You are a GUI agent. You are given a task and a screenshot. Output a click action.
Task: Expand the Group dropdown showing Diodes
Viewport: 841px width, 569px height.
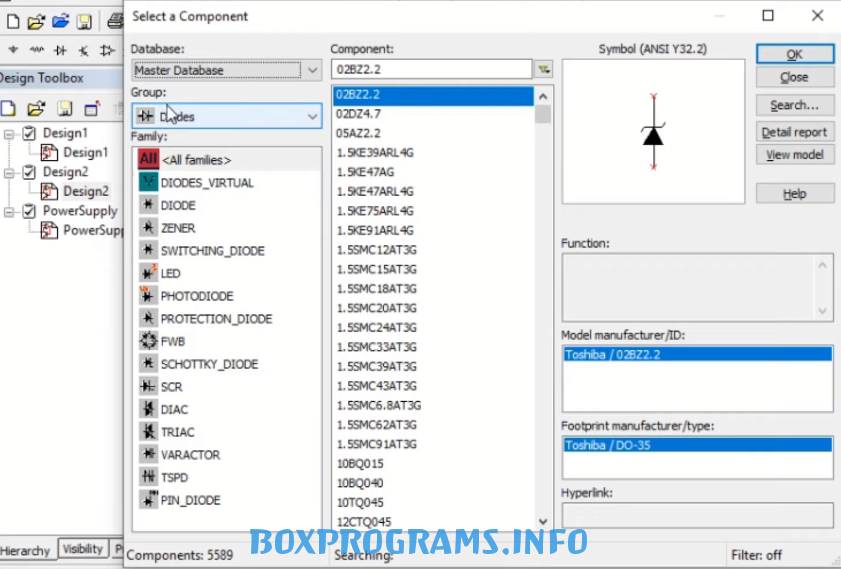[312, 116]
